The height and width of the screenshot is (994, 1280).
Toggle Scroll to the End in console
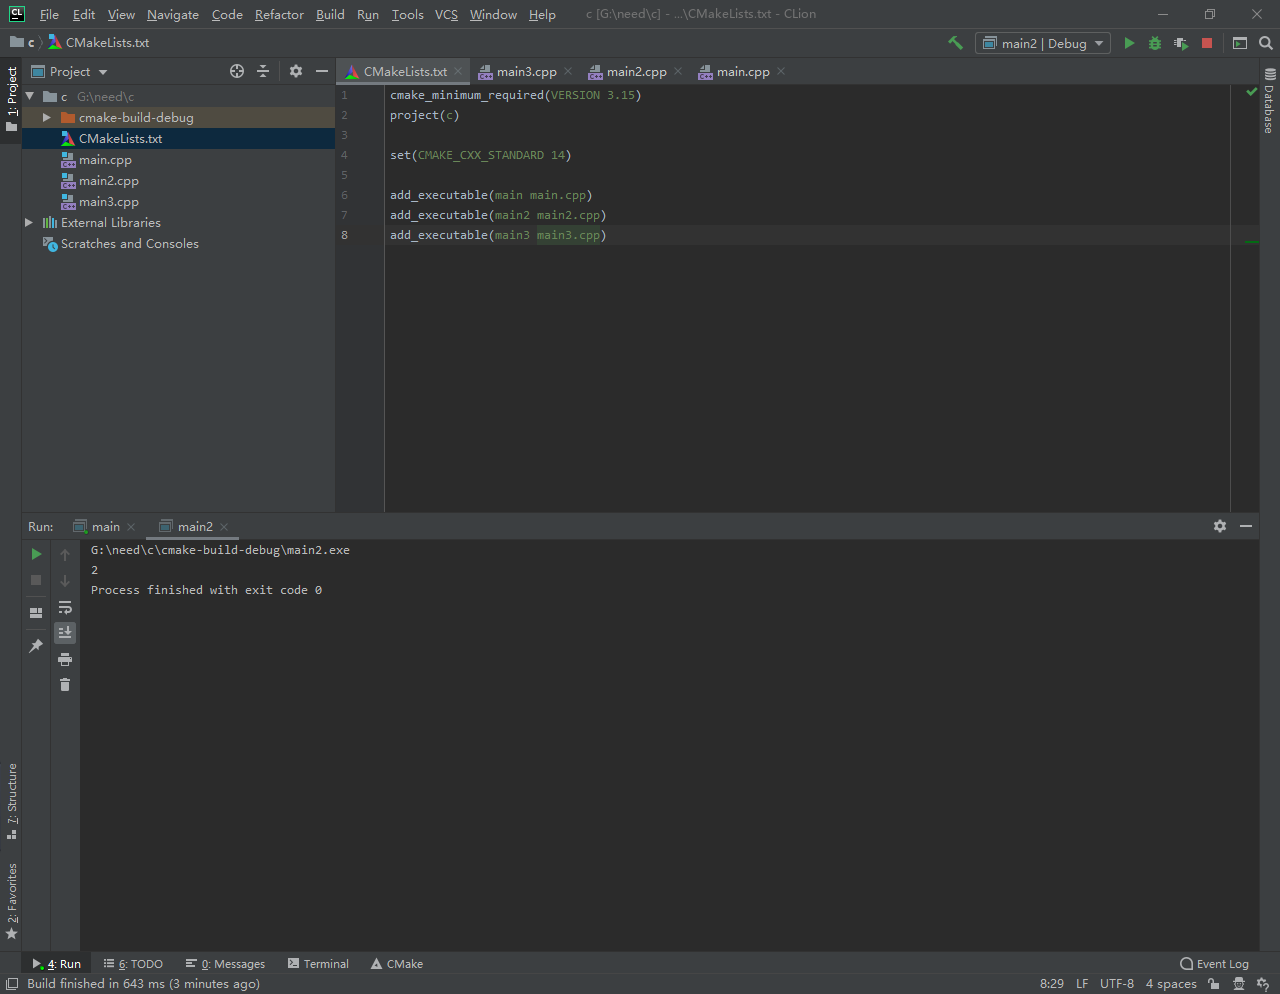click(x=65, y=632)
